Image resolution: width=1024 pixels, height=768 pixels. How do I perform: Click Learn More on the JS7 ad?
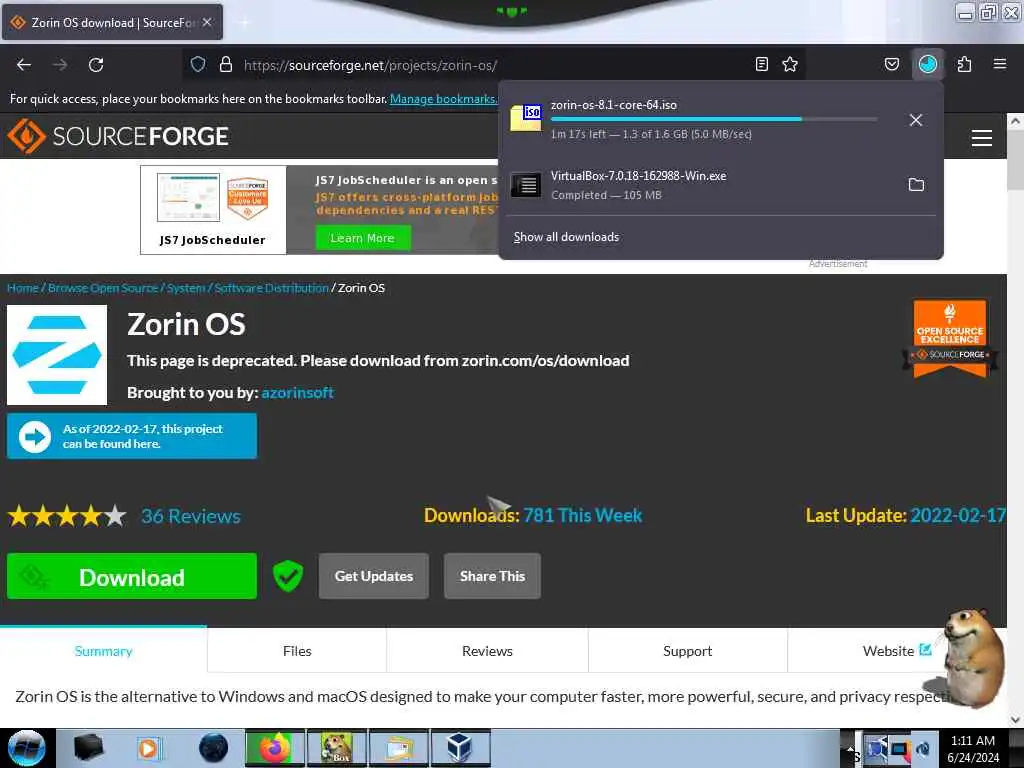362,238
